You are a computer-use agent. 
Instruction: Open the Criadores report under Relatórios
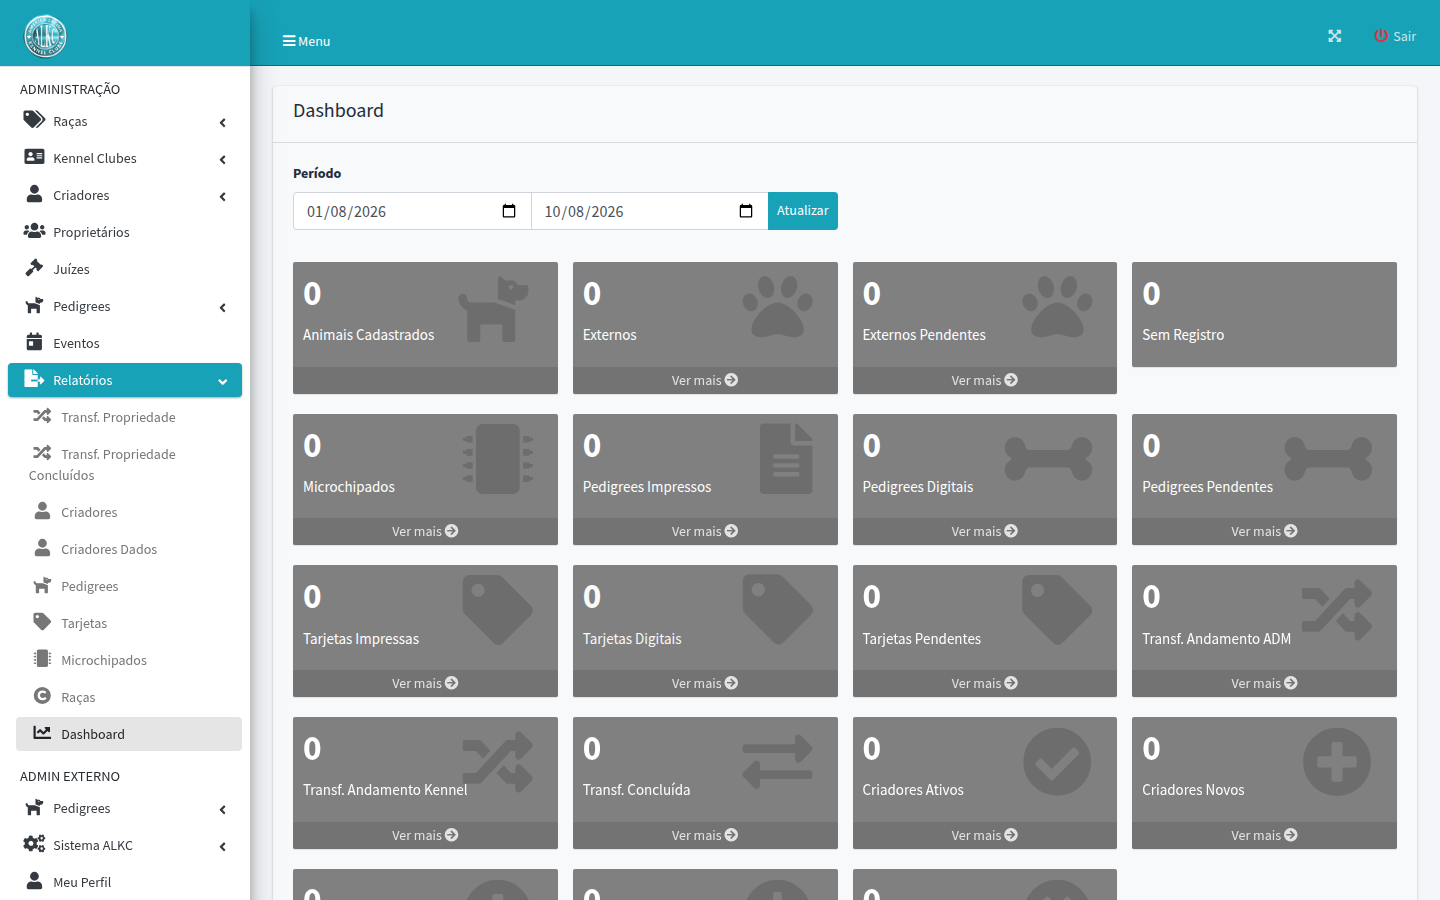[129, 512]
